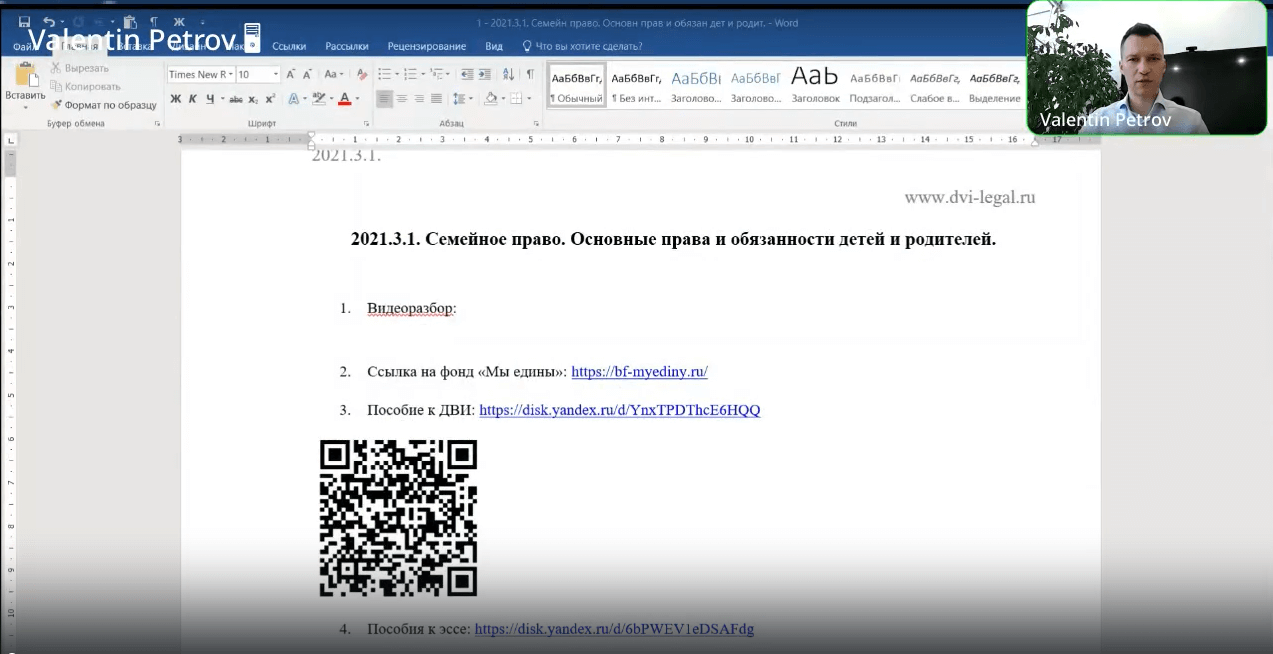Click the borders icon
Image resolution: width=1273 pixels, height=654 pixels.
[516, 98]
